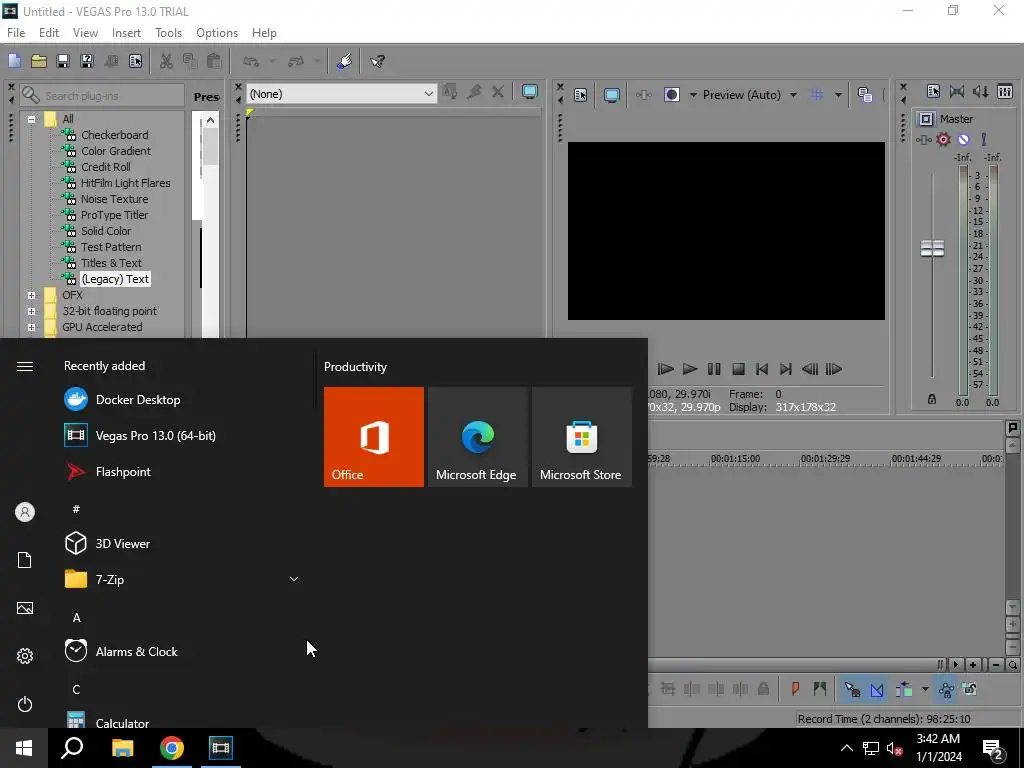This screenshot has width=1024, height=768.
Task: Click the What's This Help cursor icon
Action: click(377, 61)
